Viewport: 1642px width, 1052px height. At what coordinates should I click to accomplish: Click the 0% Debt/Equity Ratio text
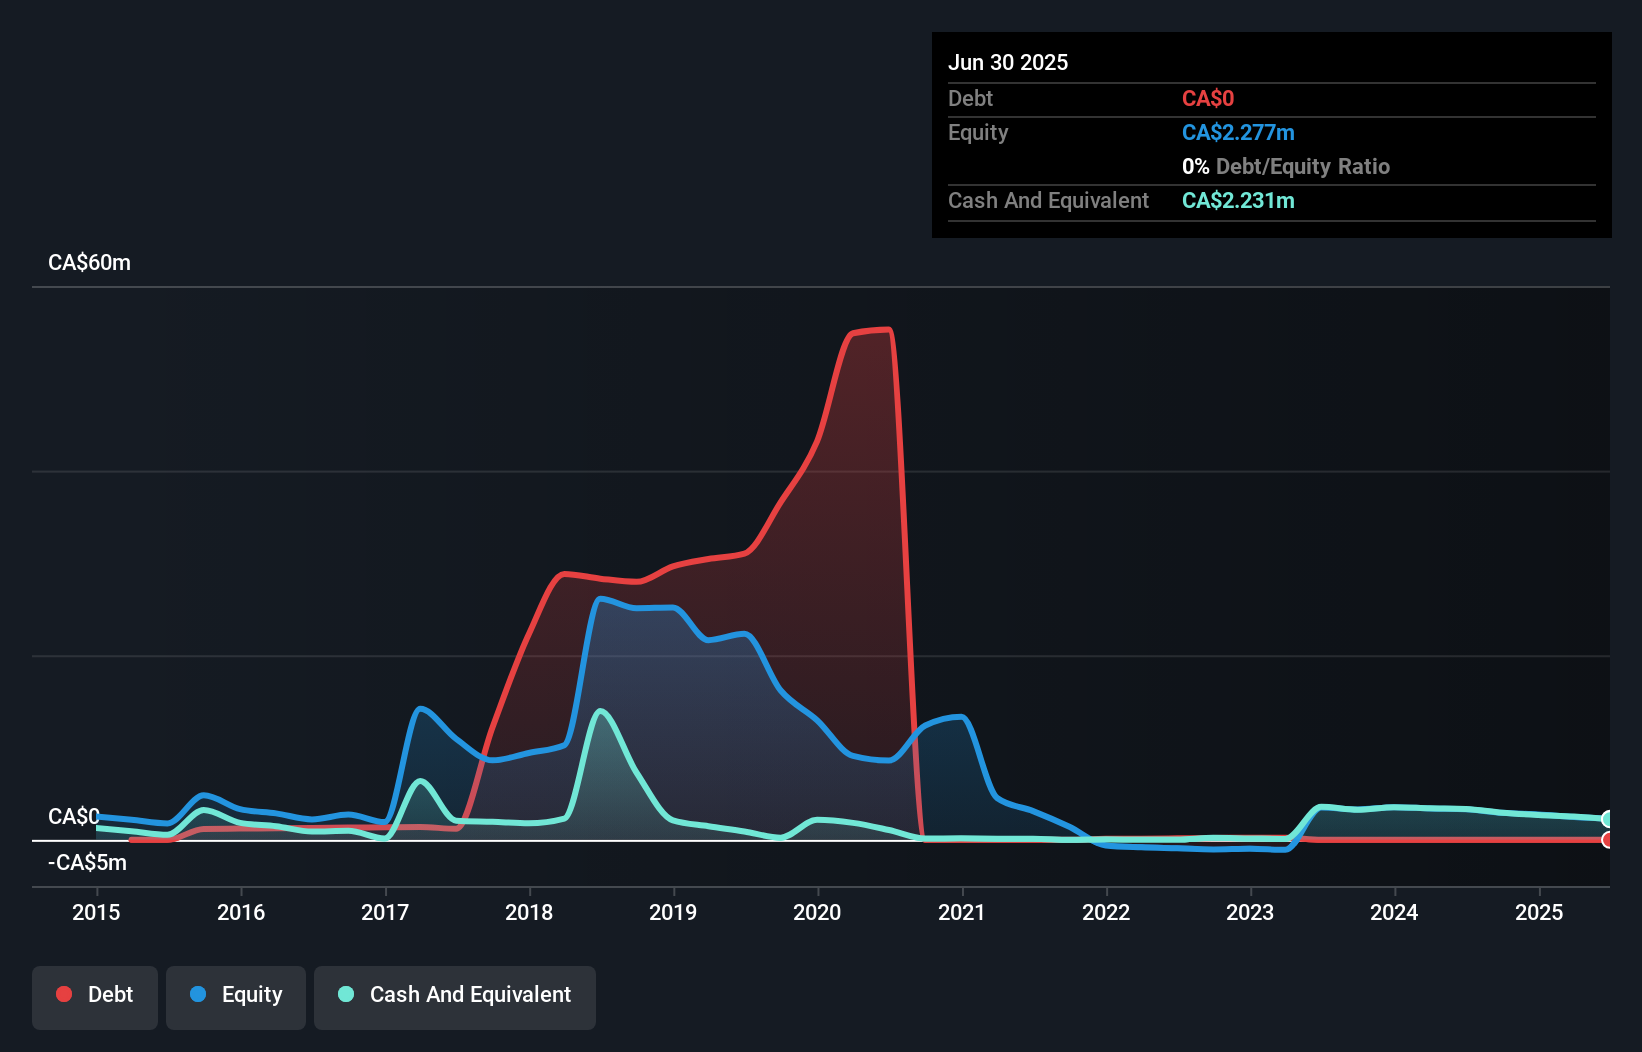click(x=1286, y=166)
